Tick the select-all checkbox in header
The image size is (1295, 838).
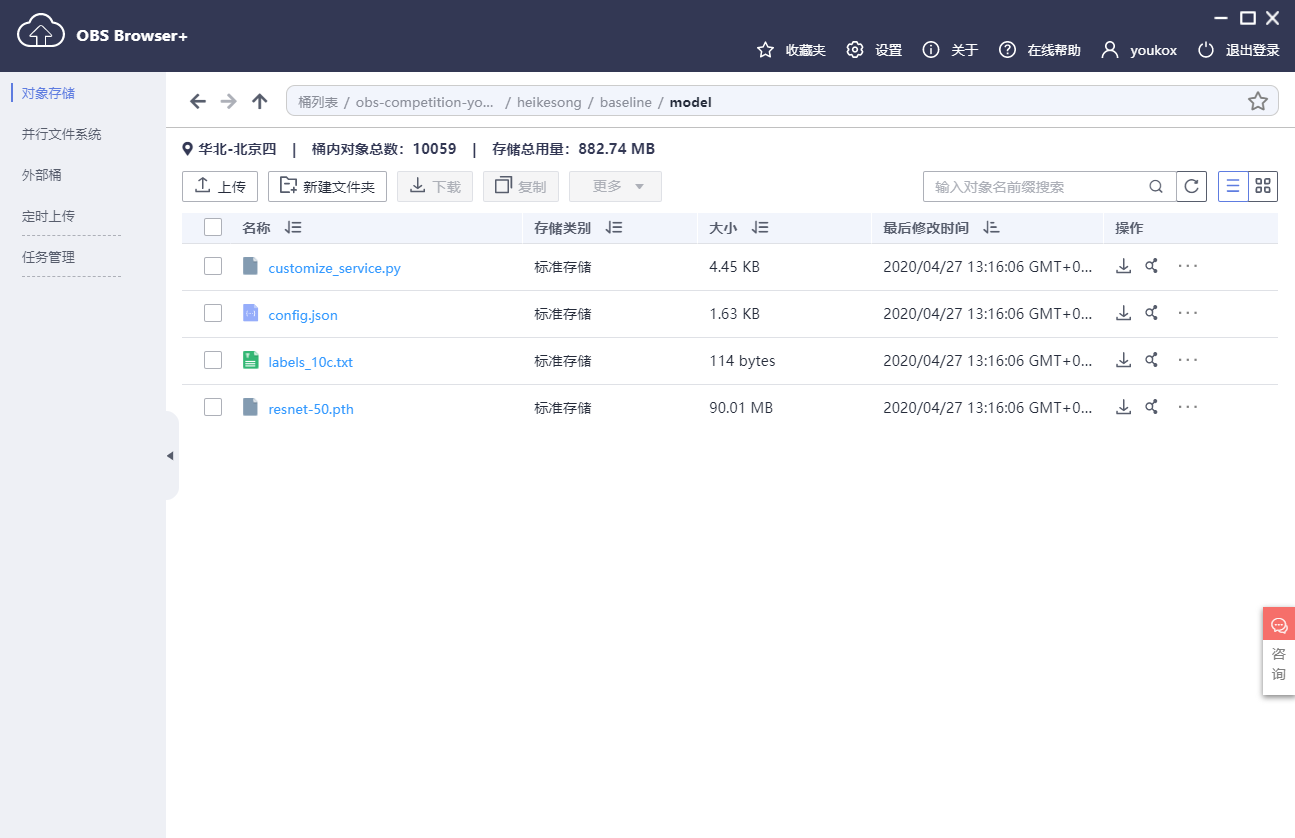pyautogui.click(x=213, y=227)
